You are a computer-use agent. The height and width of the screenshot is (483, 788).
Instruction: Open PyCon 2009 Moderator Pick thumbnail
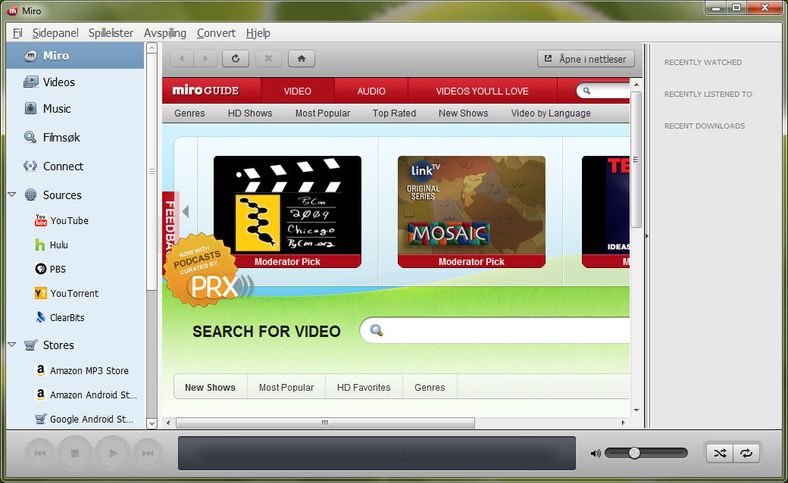coord(287,212)
